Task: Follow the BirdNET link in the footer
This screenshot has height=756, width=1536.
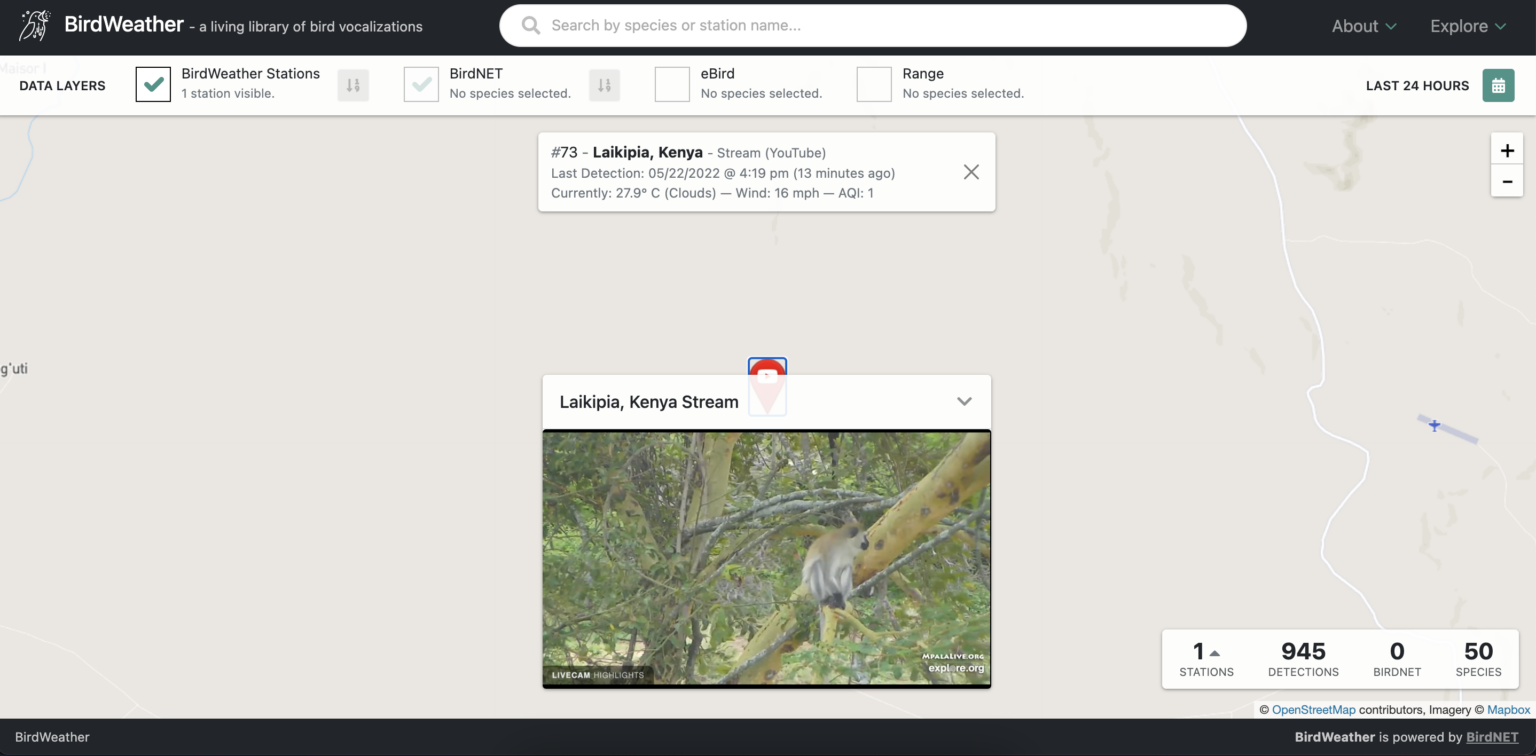Action: click(1491, 737)
